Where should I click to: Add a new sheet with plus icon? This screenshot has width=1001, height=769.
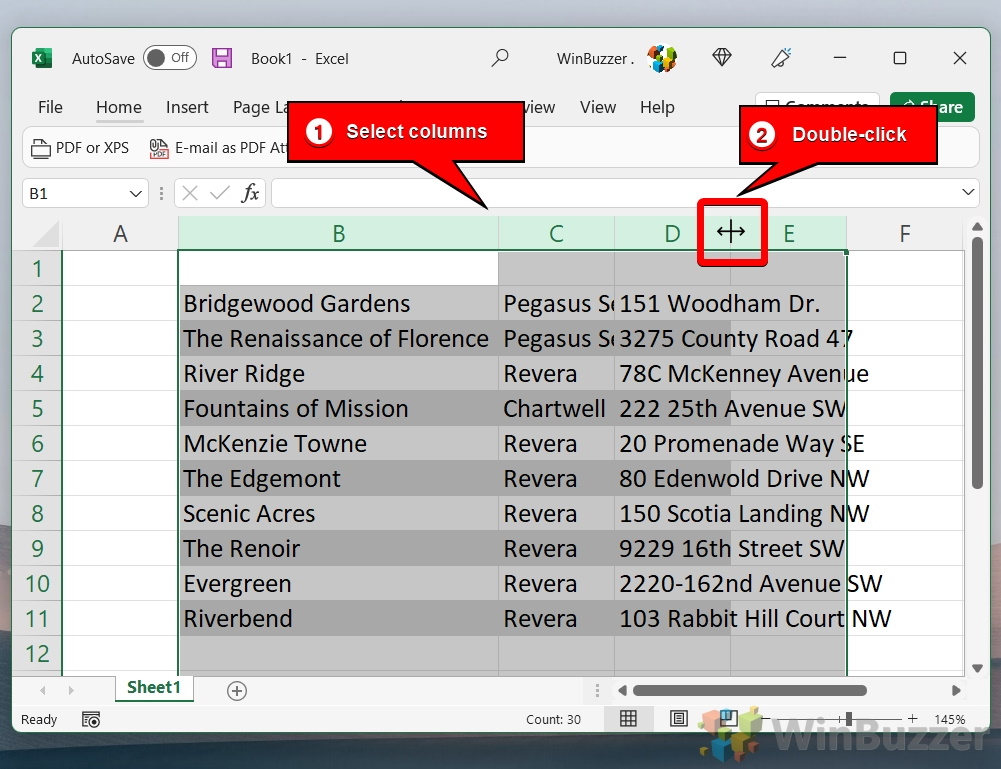coord(237,691)
